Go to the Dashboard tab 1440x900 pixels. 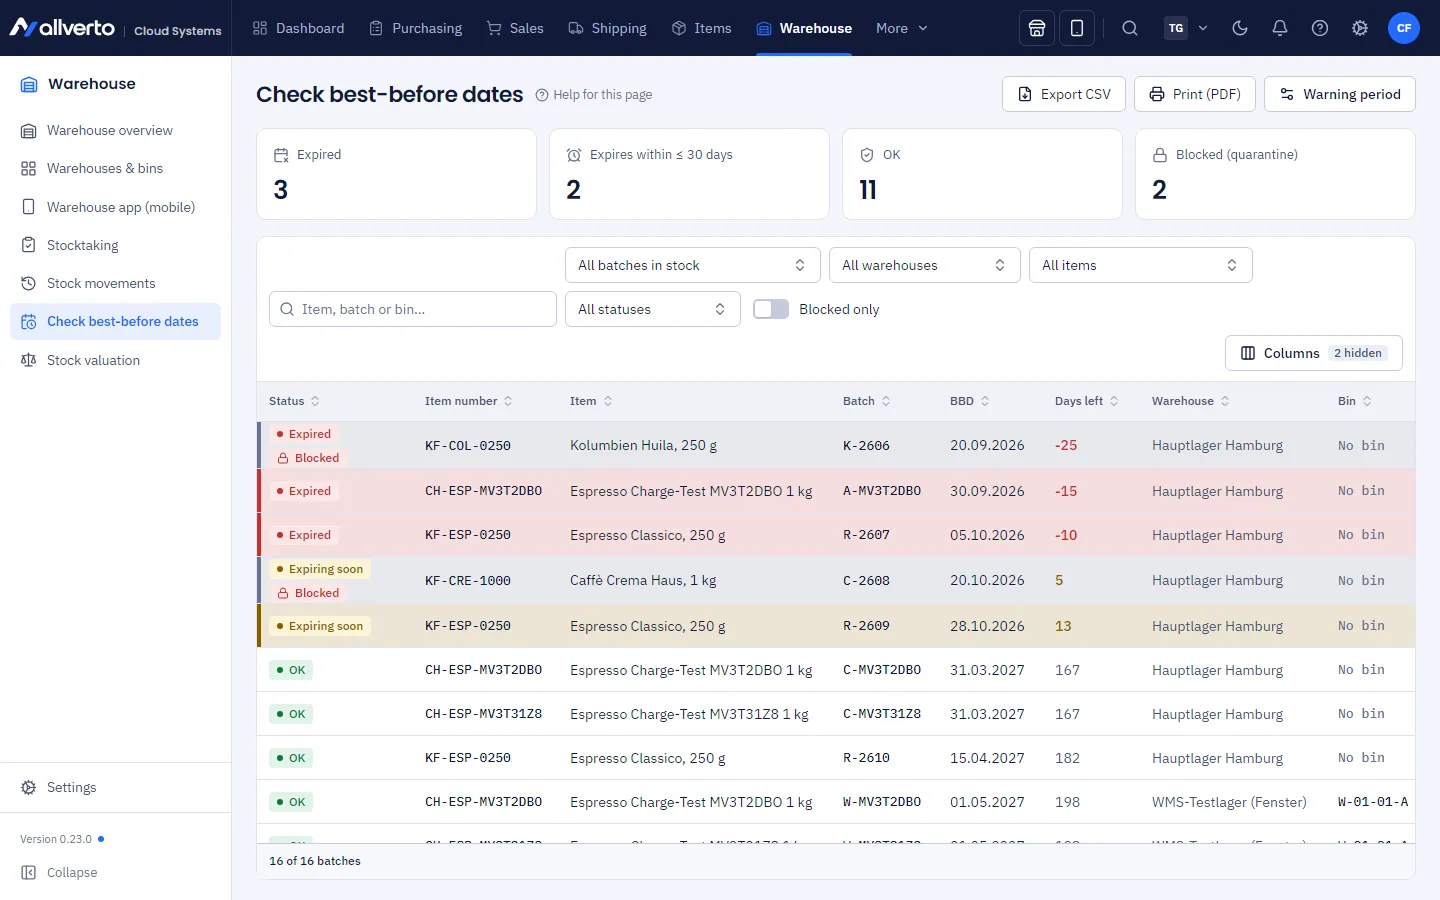[x=298, y=28]
